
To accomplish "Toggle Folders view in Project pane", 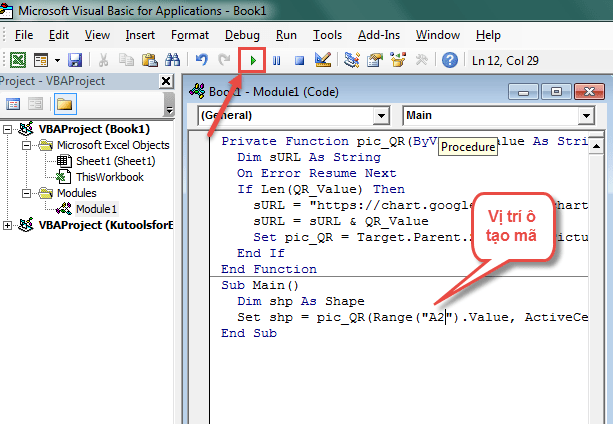I will (x=65, y=104).
